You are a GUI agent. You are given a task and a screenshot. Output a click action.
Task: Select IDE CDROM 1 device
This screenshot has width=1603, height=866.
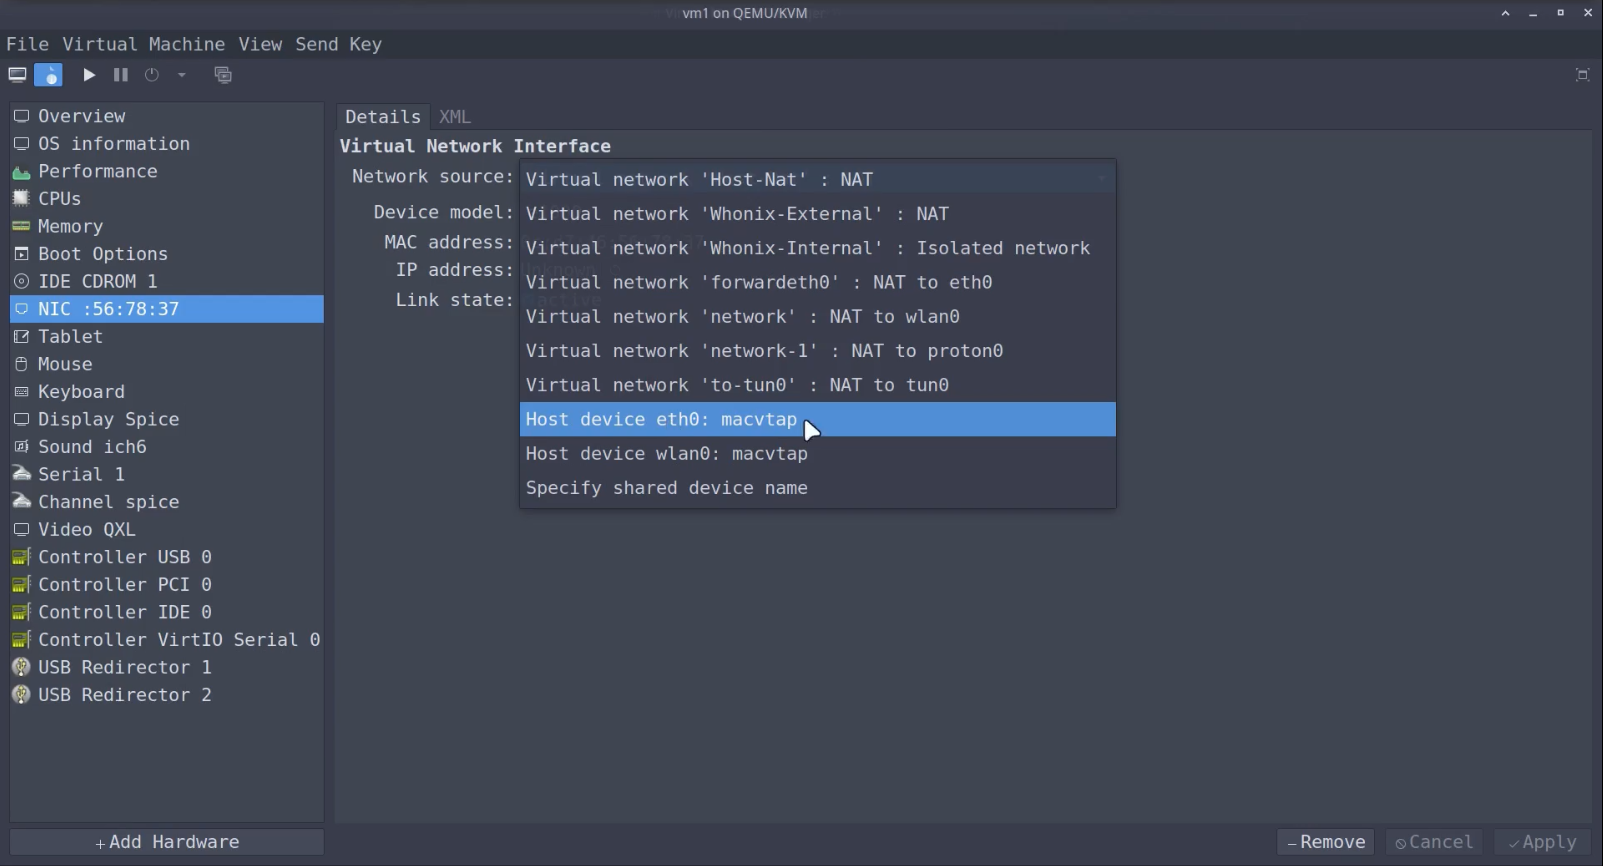pyautogui.click(x=167, y=281)
